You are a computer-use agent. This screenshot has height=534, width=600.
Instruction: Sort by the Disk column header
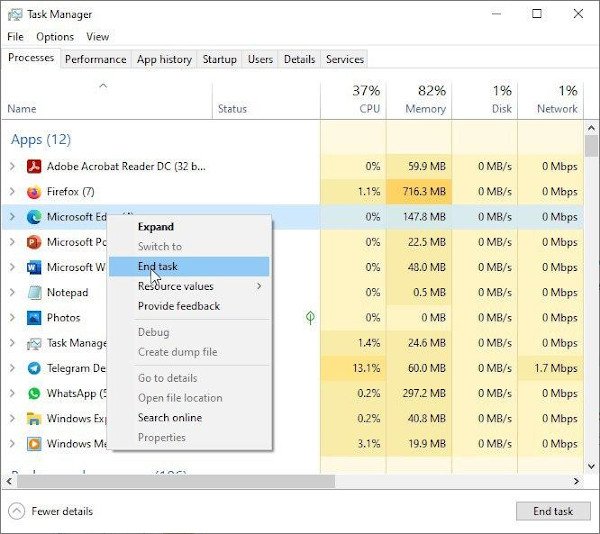click(485, 100)
